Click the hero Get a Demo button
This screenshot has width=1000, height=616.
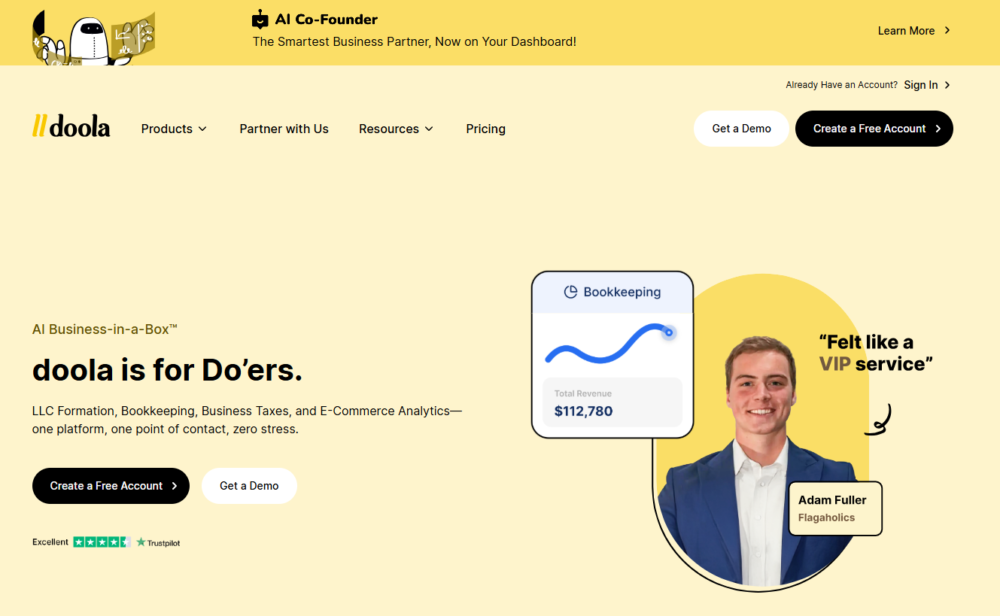point(249,486)
